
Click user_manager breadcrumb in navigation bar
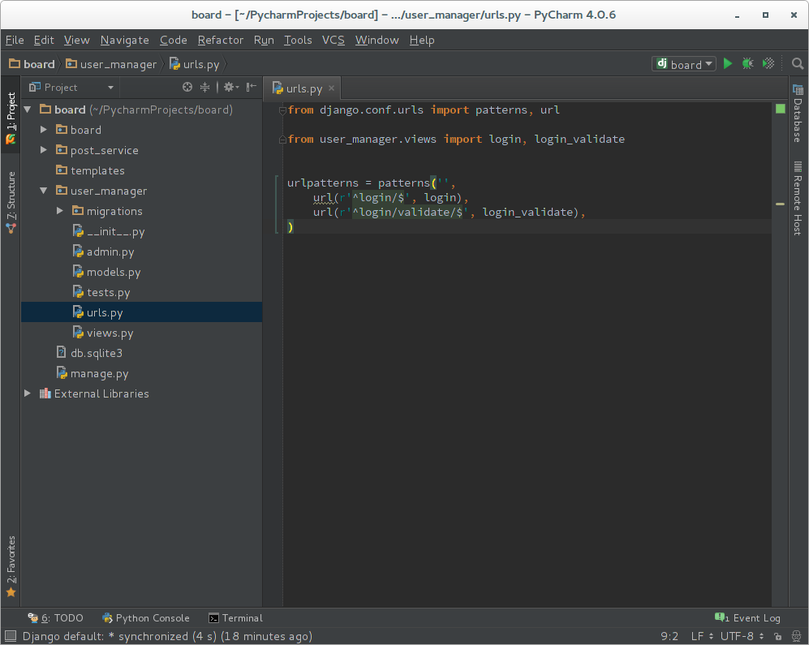tap(111, 64)
